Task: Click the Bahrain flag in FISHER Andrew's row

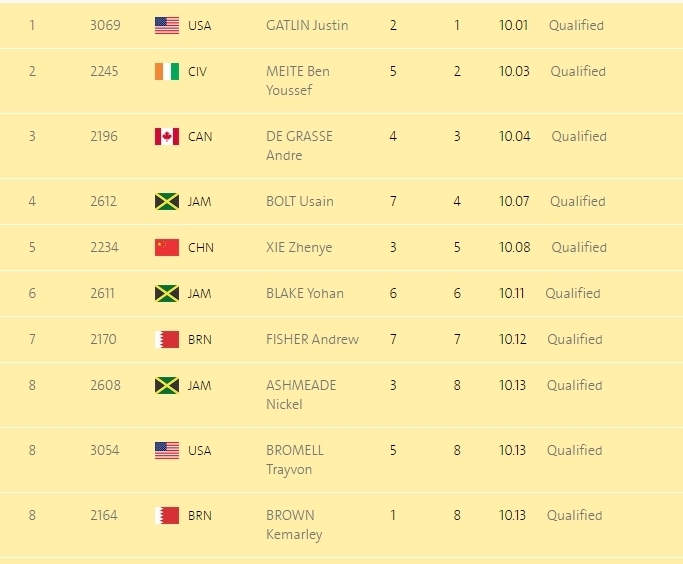Action: coord(167,339)
